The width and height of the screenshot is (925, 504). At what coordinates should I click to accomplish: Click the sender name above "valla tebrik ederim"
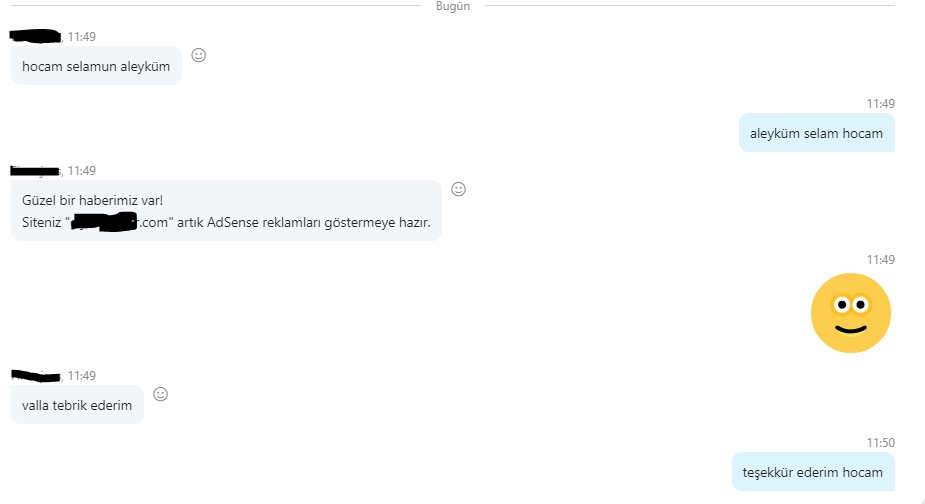point(36,375)
